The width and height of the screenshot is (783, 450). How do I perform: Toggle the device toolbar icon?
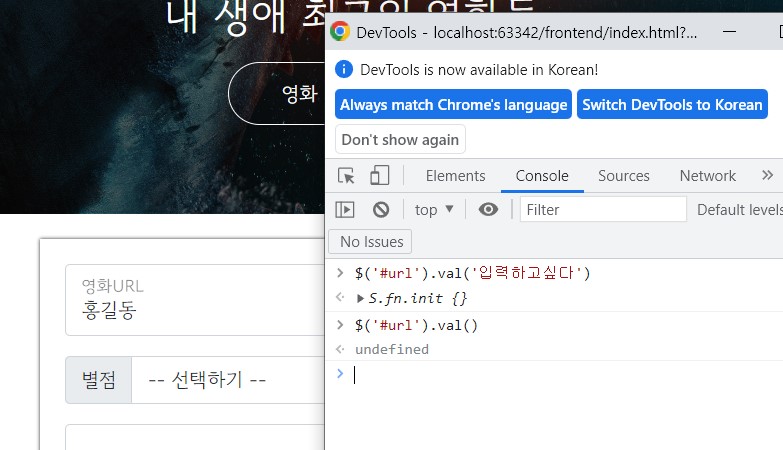pyautogui.click(x=380, y=176)
